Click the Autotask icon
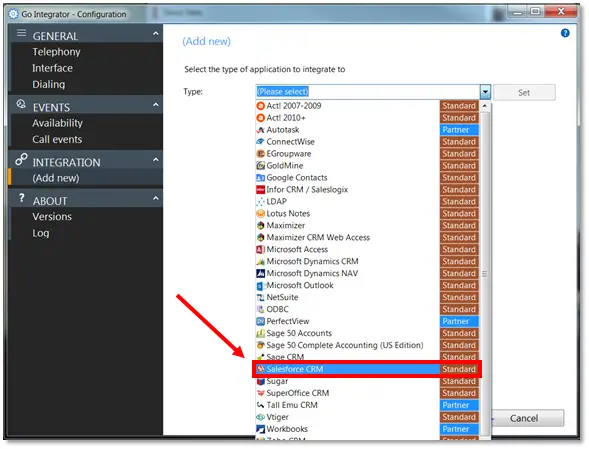The image size is (589, 449). tap(260, 130)
